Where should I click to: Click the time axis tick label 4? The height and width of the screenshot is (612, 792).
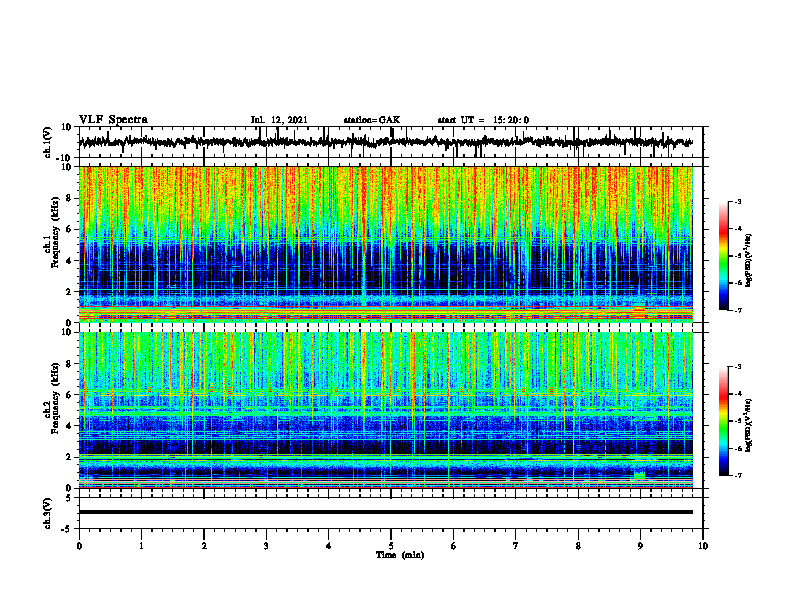pos(329,546)
